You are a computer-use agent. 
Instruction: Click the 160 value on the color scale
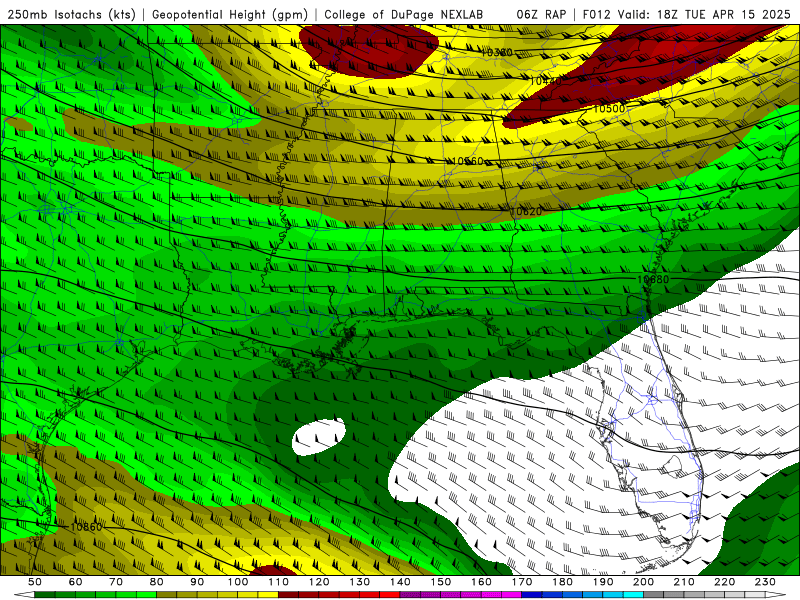click(x=482, y=582)
